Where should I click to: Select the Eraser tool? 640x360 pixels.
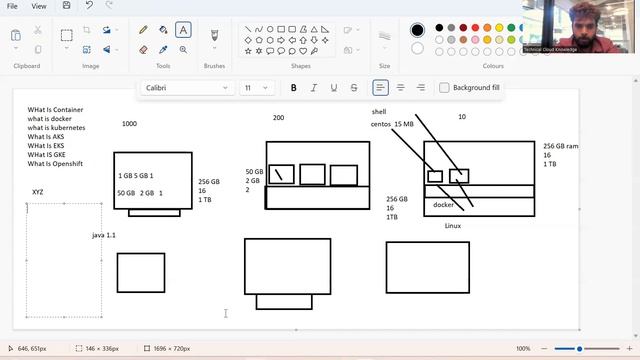point(143,49)
